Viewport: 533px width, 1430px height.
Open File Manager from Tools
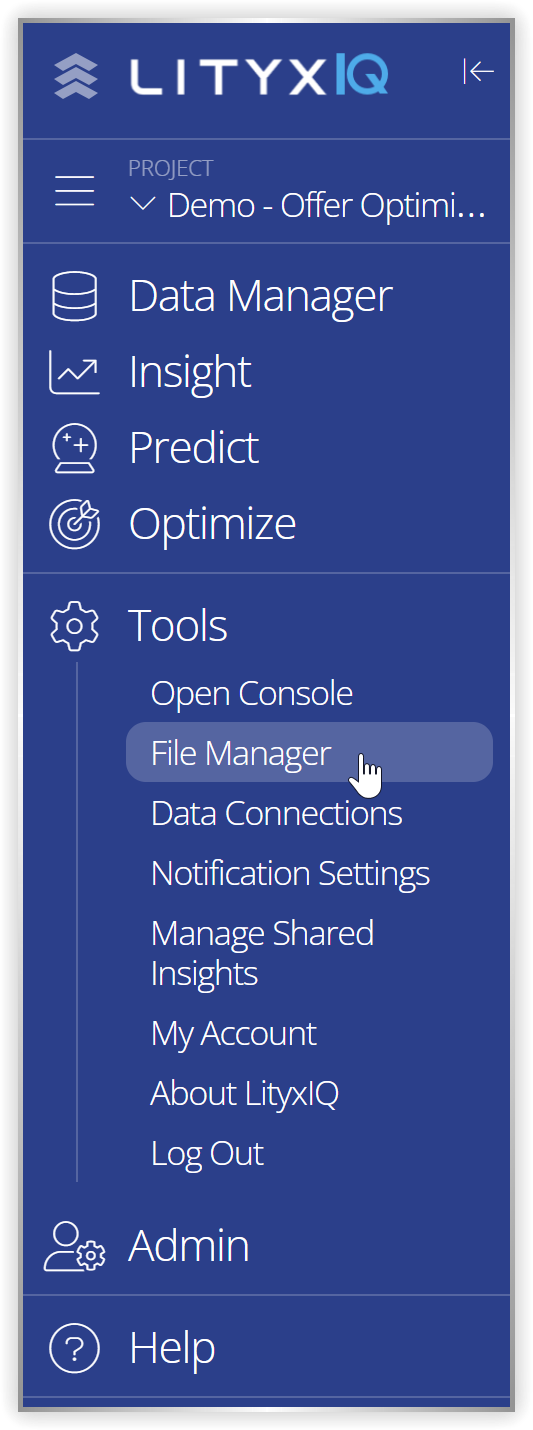click(x=309, y=752)
